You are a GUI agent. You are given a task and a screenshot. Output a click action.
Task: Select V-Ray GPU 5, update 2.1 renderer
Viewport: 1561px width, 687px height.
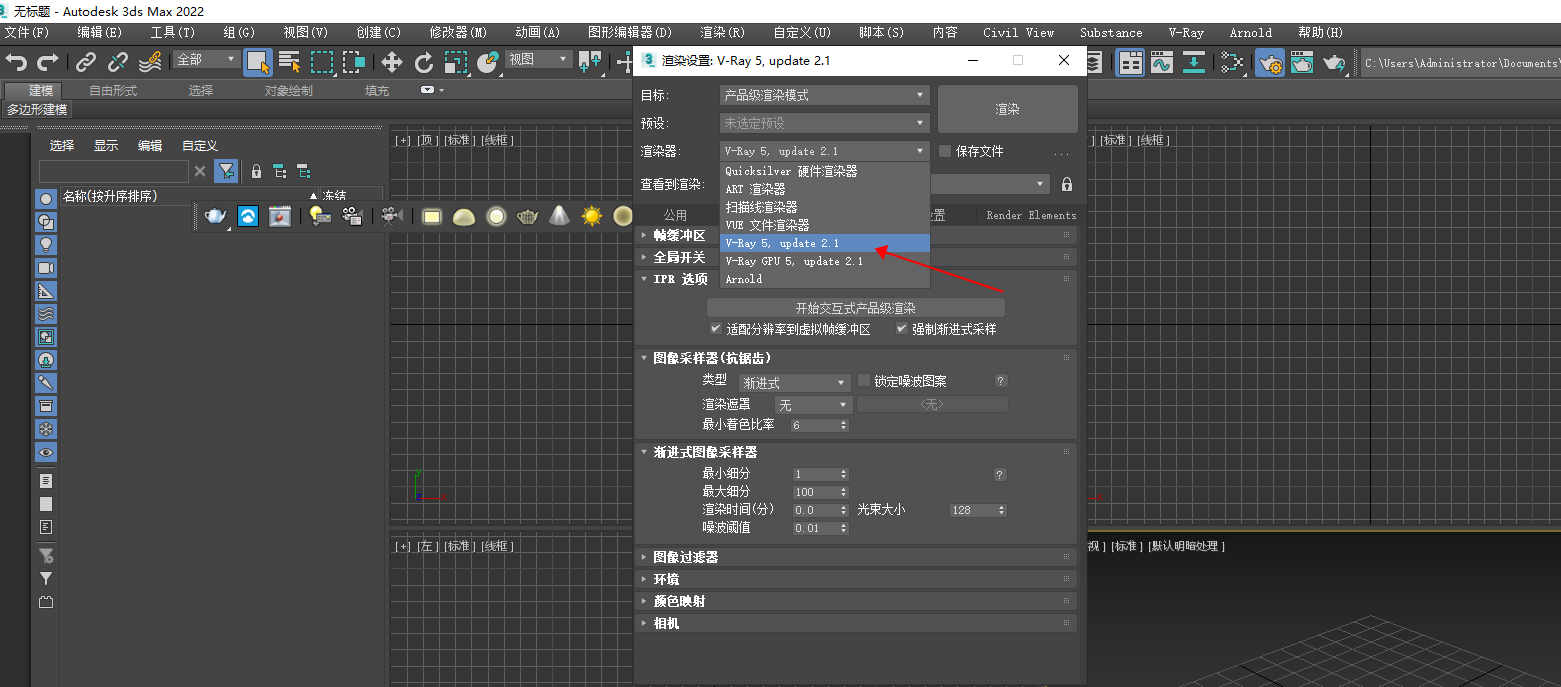[825, 261]
